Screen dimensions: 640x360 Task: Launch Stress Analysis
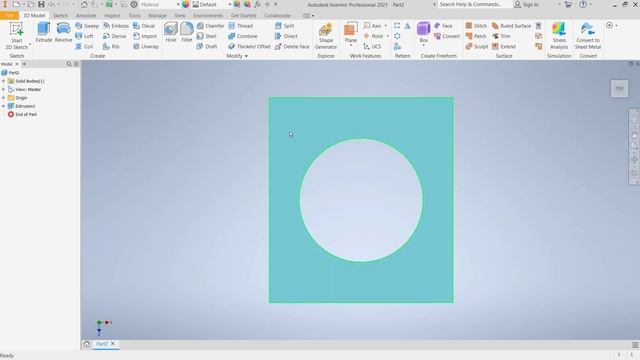click(x=559, y=36)
